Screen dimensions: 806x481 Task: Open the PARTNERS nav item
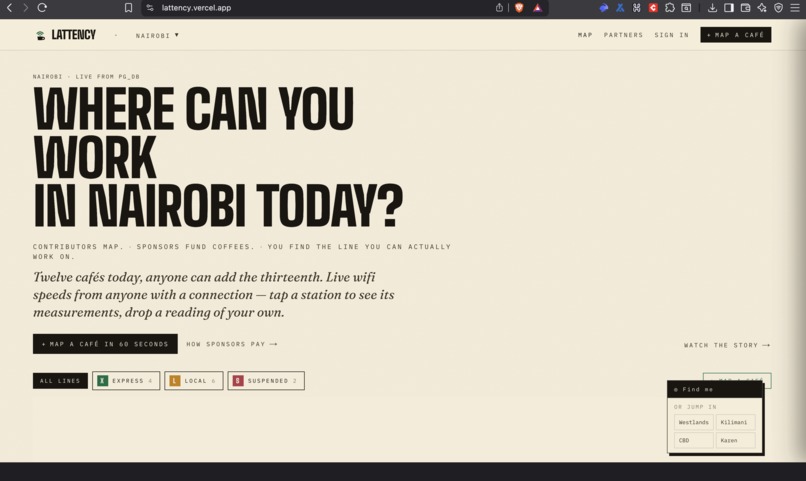click(623, 35)
